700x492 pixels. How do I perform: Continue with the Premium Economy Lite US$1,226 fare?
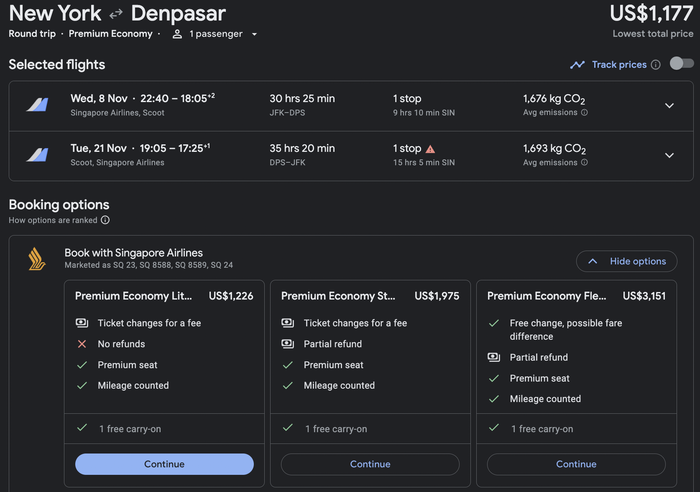coord(164,464)
